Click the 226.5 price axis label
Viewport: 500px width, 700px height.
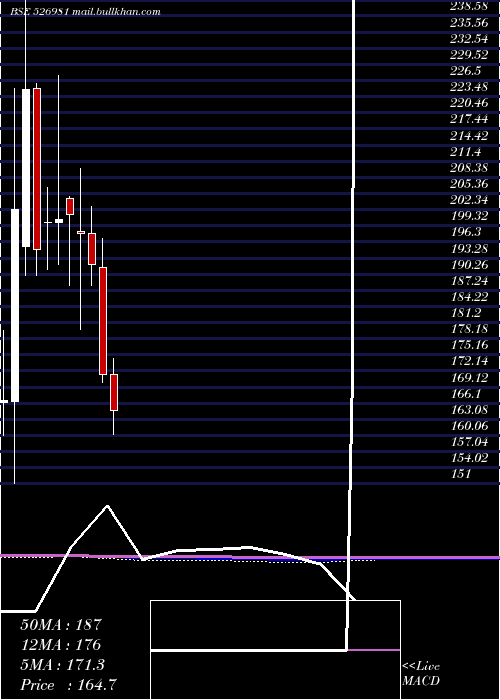[466, 71]
